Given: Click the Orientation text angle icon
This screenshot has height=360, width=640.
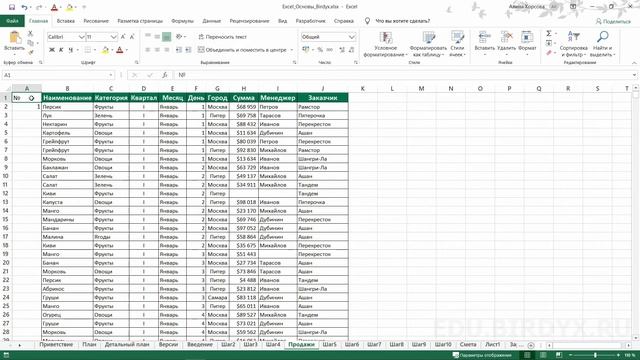Looking at the screenshot, I should (x=179, y=37).
